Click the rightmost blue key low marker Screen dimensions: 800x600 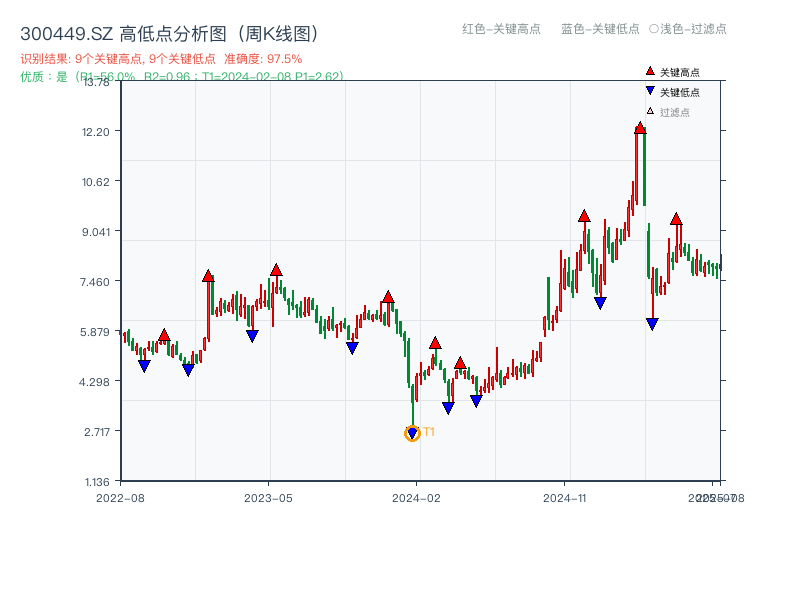(652, 324)
